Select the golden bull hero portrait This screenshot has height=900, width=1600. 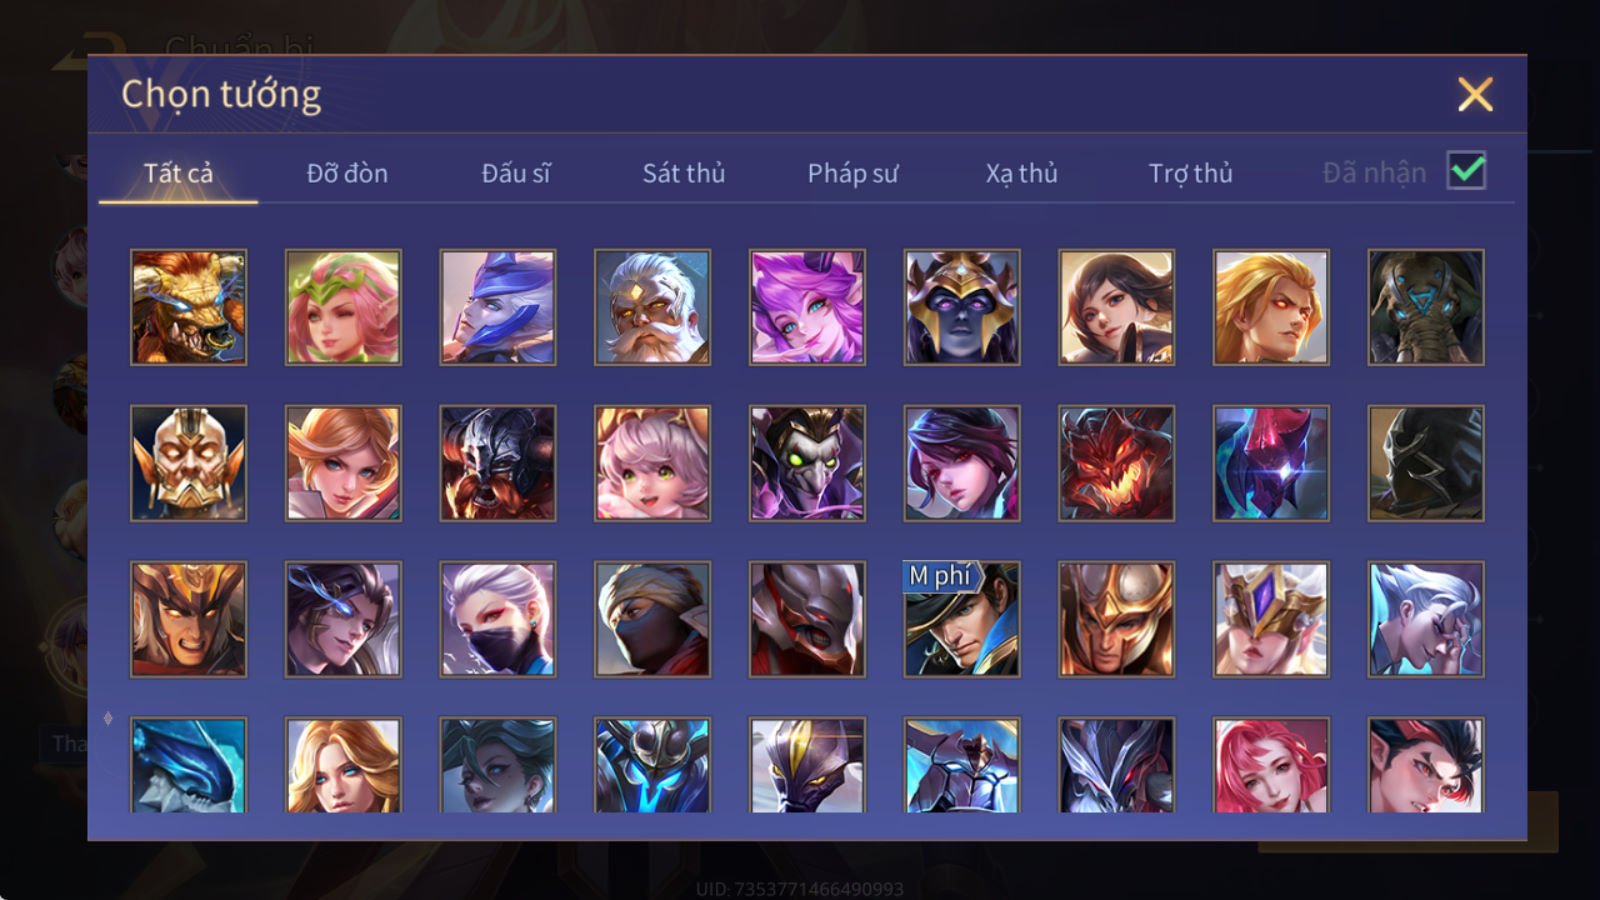[189, 307]
